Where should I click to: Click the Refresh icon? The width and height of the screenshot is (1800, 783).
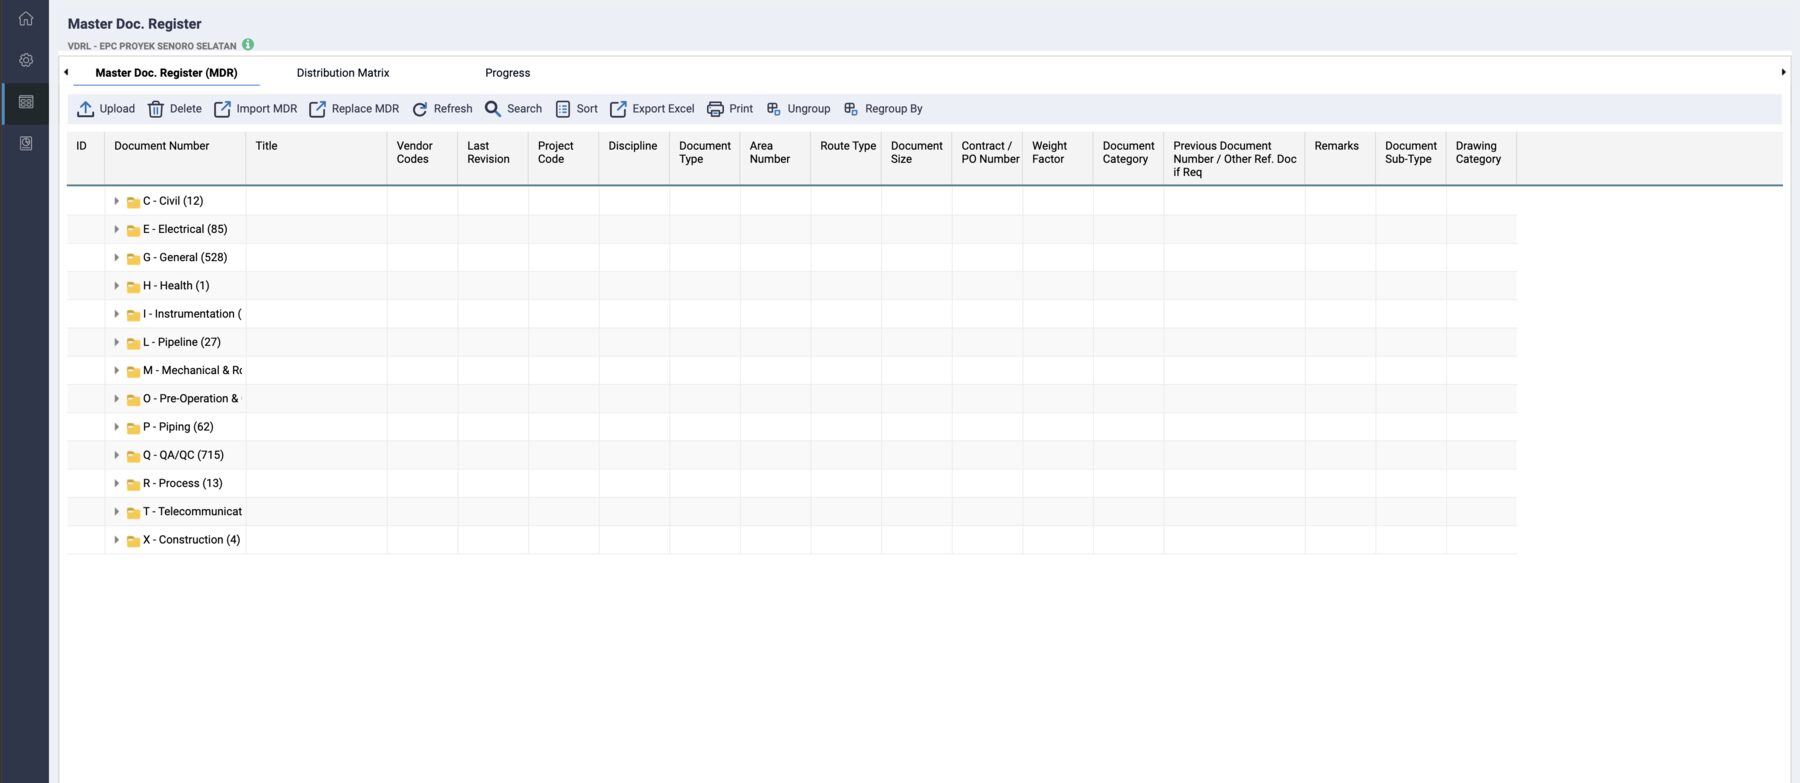coord(420,109)
